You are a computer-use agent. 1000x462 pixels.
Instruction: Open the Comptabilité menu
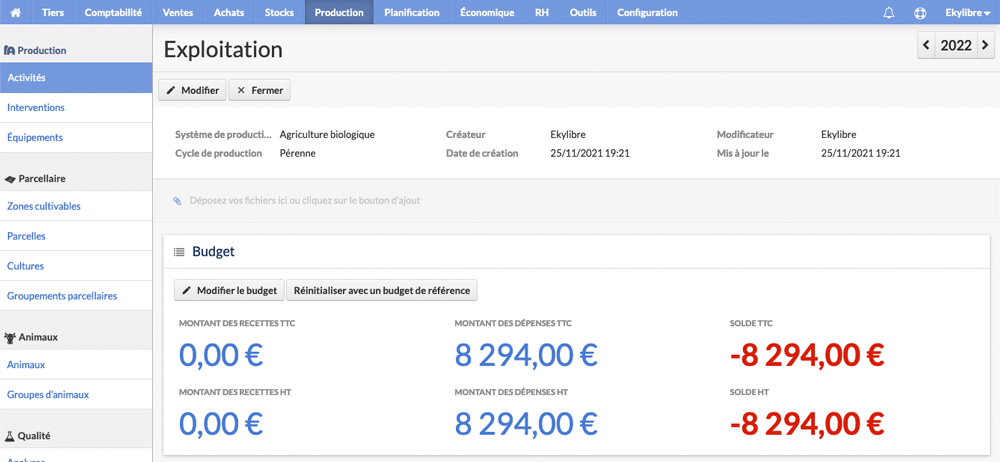click(x=113, y=12)
